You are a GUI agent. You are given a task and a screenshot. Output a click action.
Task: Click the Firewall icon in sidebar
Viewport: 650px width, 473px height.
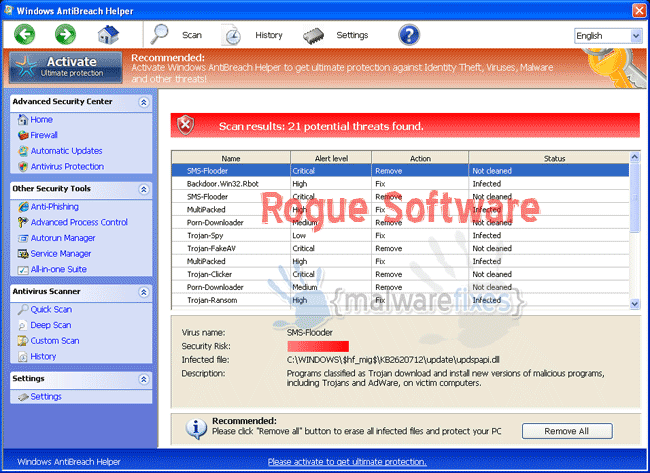pos(23,135)
